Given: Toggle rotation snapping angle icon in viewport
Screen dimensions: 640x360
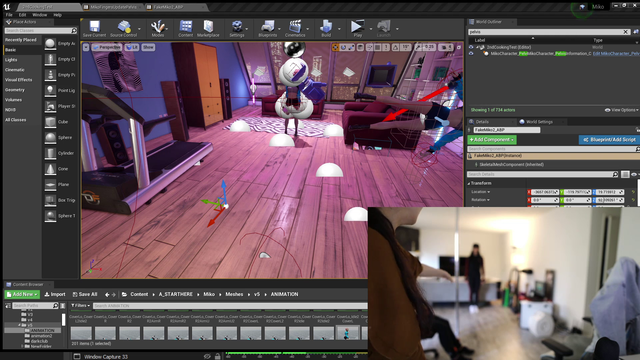Looking at the screenshot, I should tap(396, 47).
